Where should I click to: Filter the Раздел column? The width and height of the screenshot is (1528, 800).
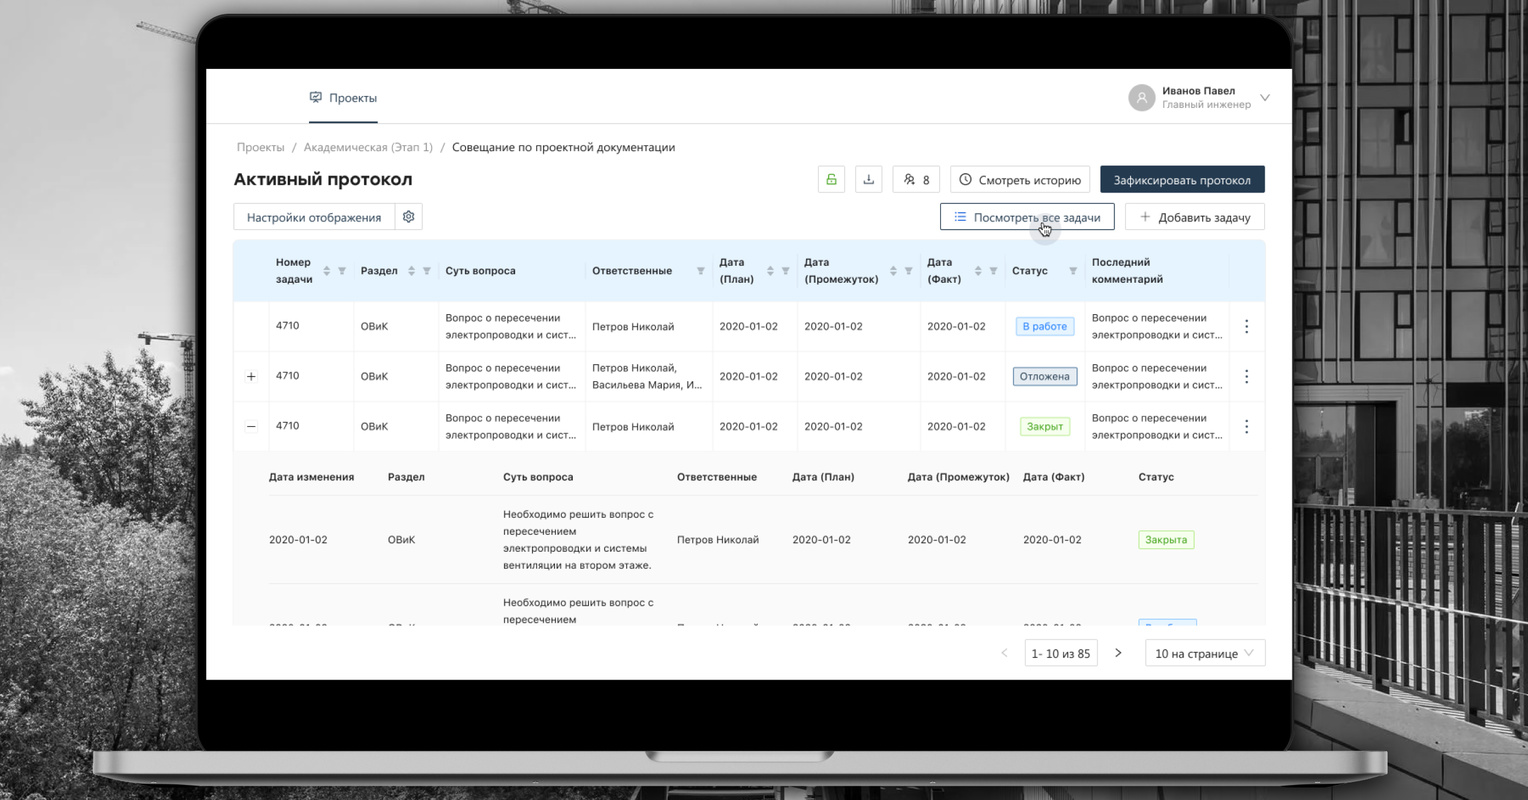427,271
